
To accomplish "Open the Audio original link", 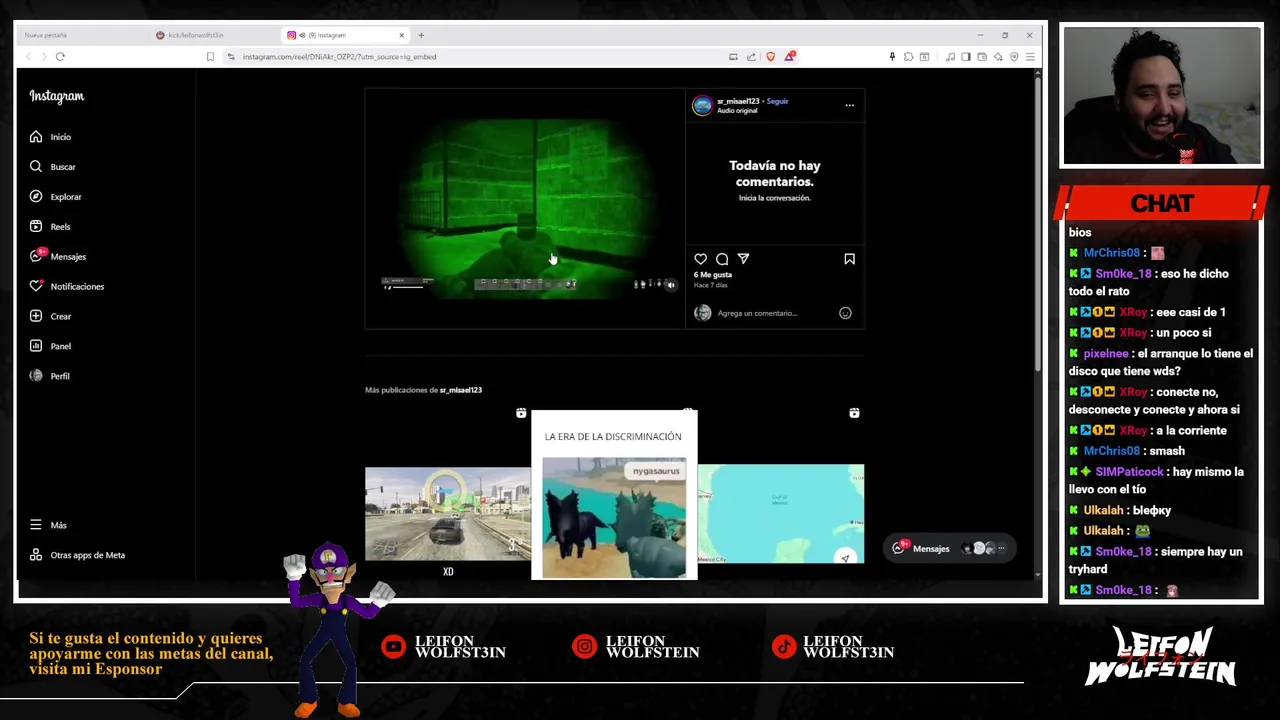I will coord(737,111).
